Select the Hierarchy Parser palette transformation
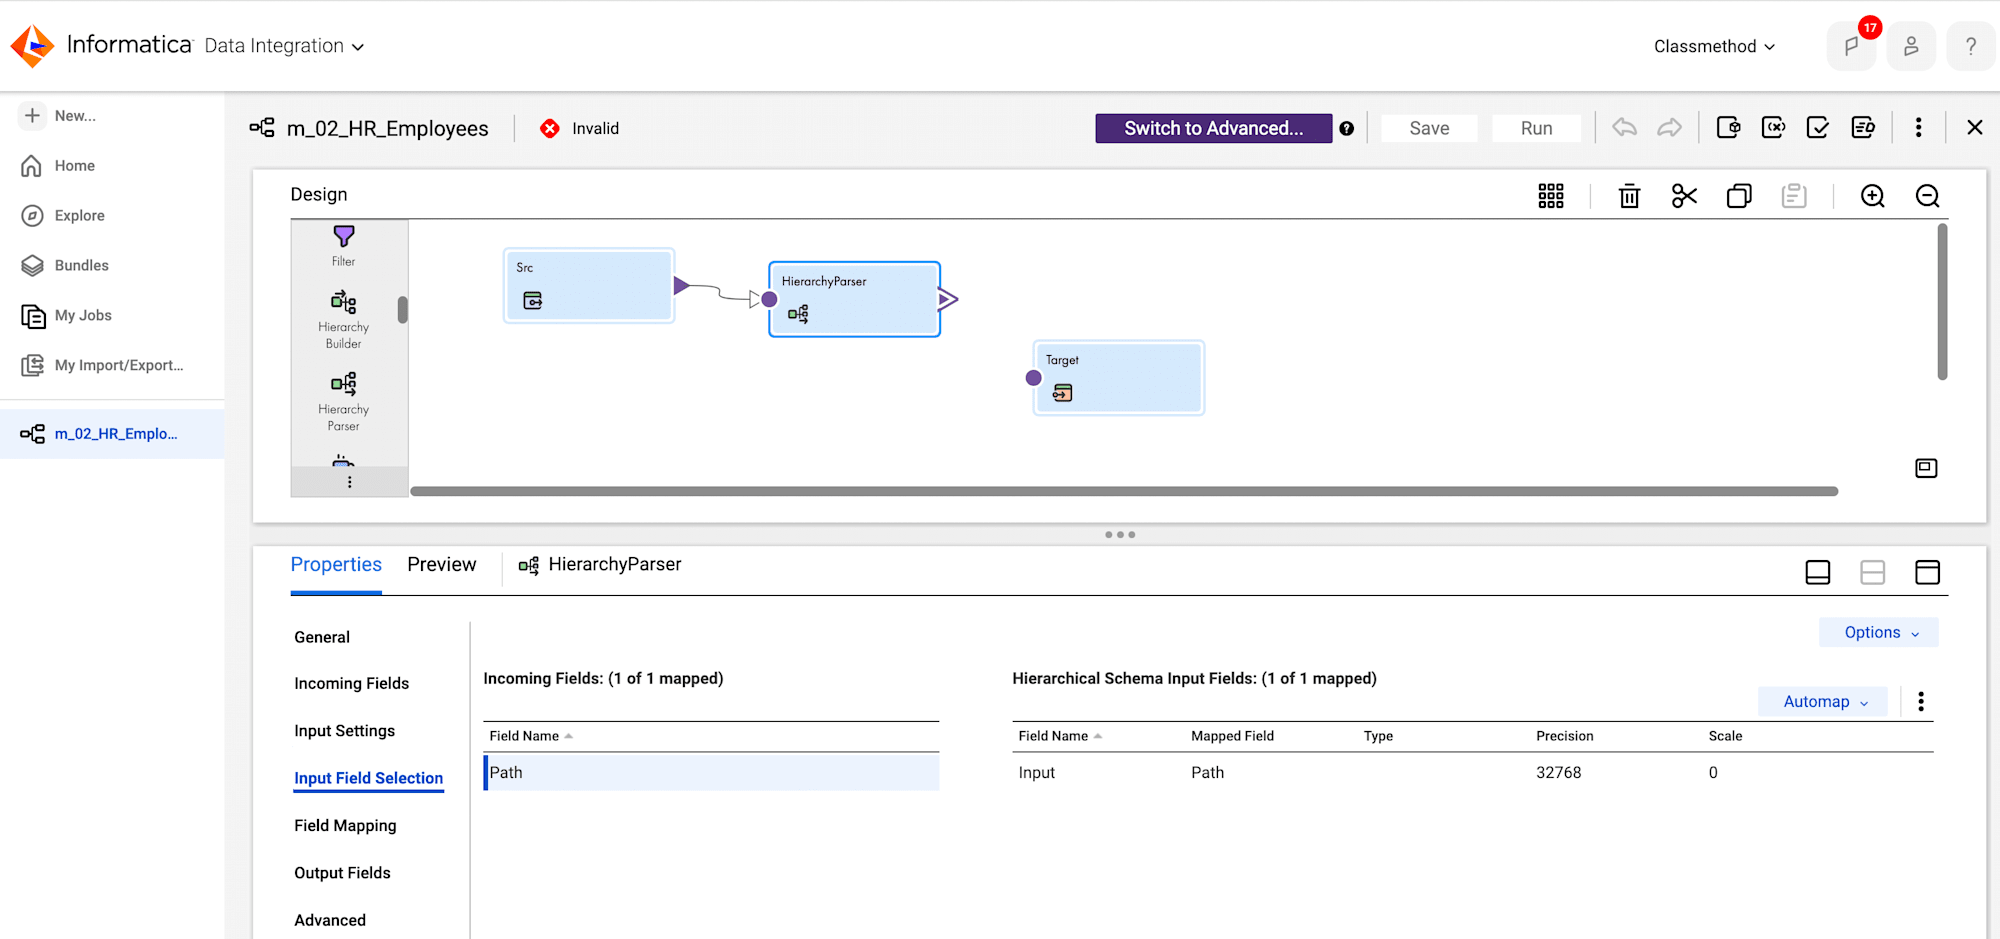Viewport: 2000px width, 939px height. (x=344, y=401)
